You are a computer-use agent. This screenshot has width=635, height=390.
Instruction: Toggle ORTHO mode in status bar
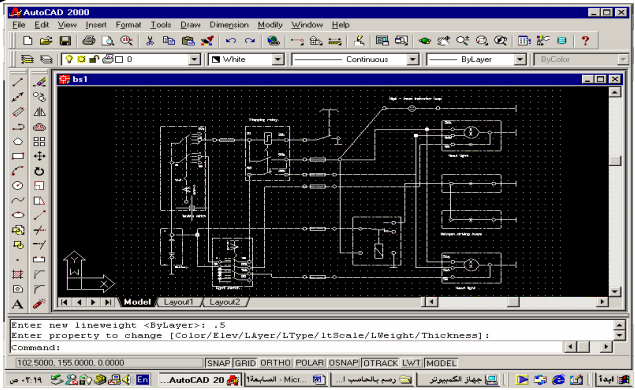click(275, 363)
